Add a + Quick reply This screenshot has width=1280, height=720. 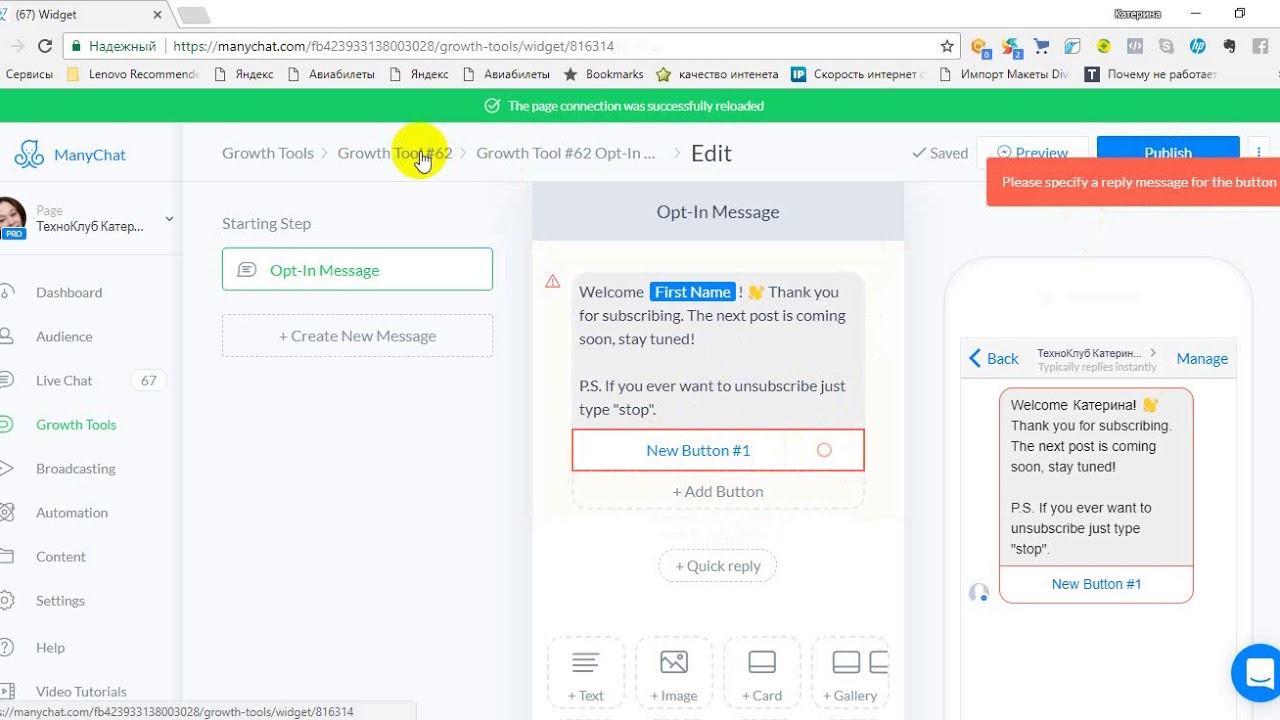pos(717,566)
